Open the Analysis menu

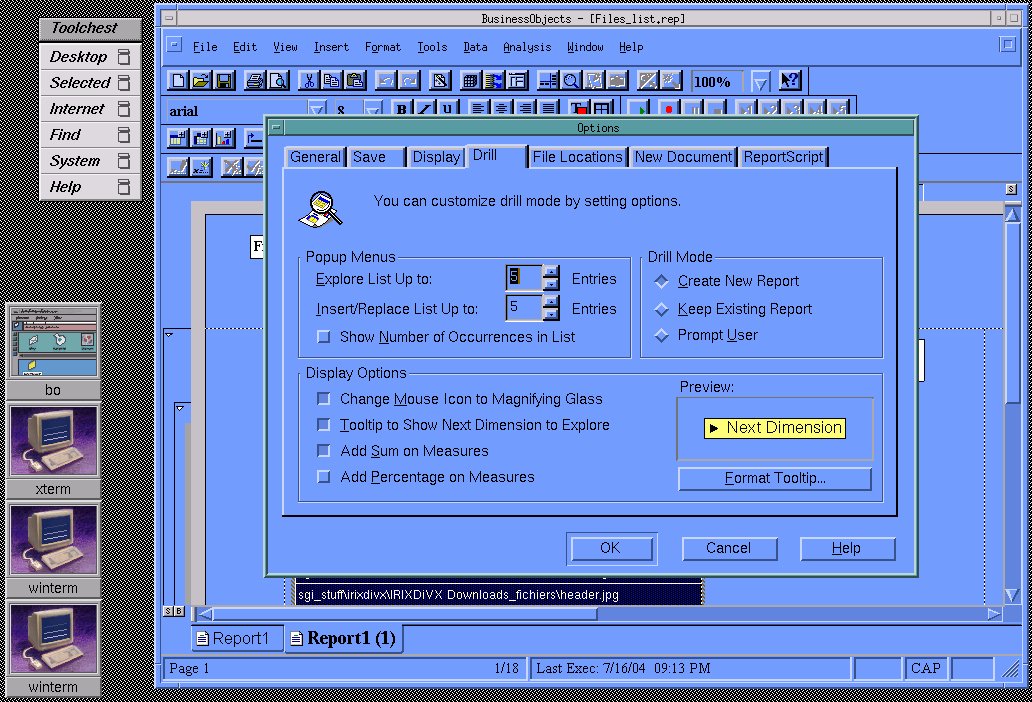coord(526,47)
